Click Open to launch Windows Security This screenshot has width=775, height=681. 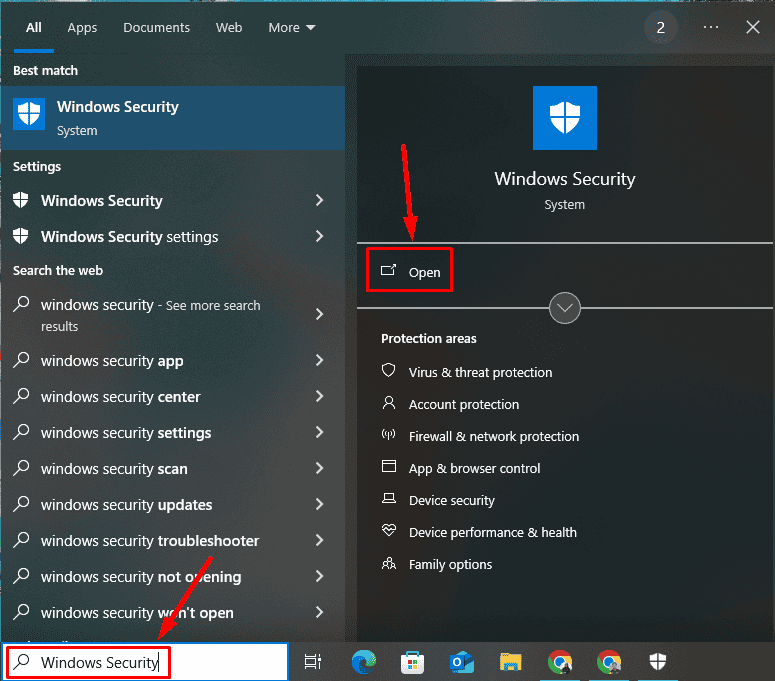[x=410, y=271]
